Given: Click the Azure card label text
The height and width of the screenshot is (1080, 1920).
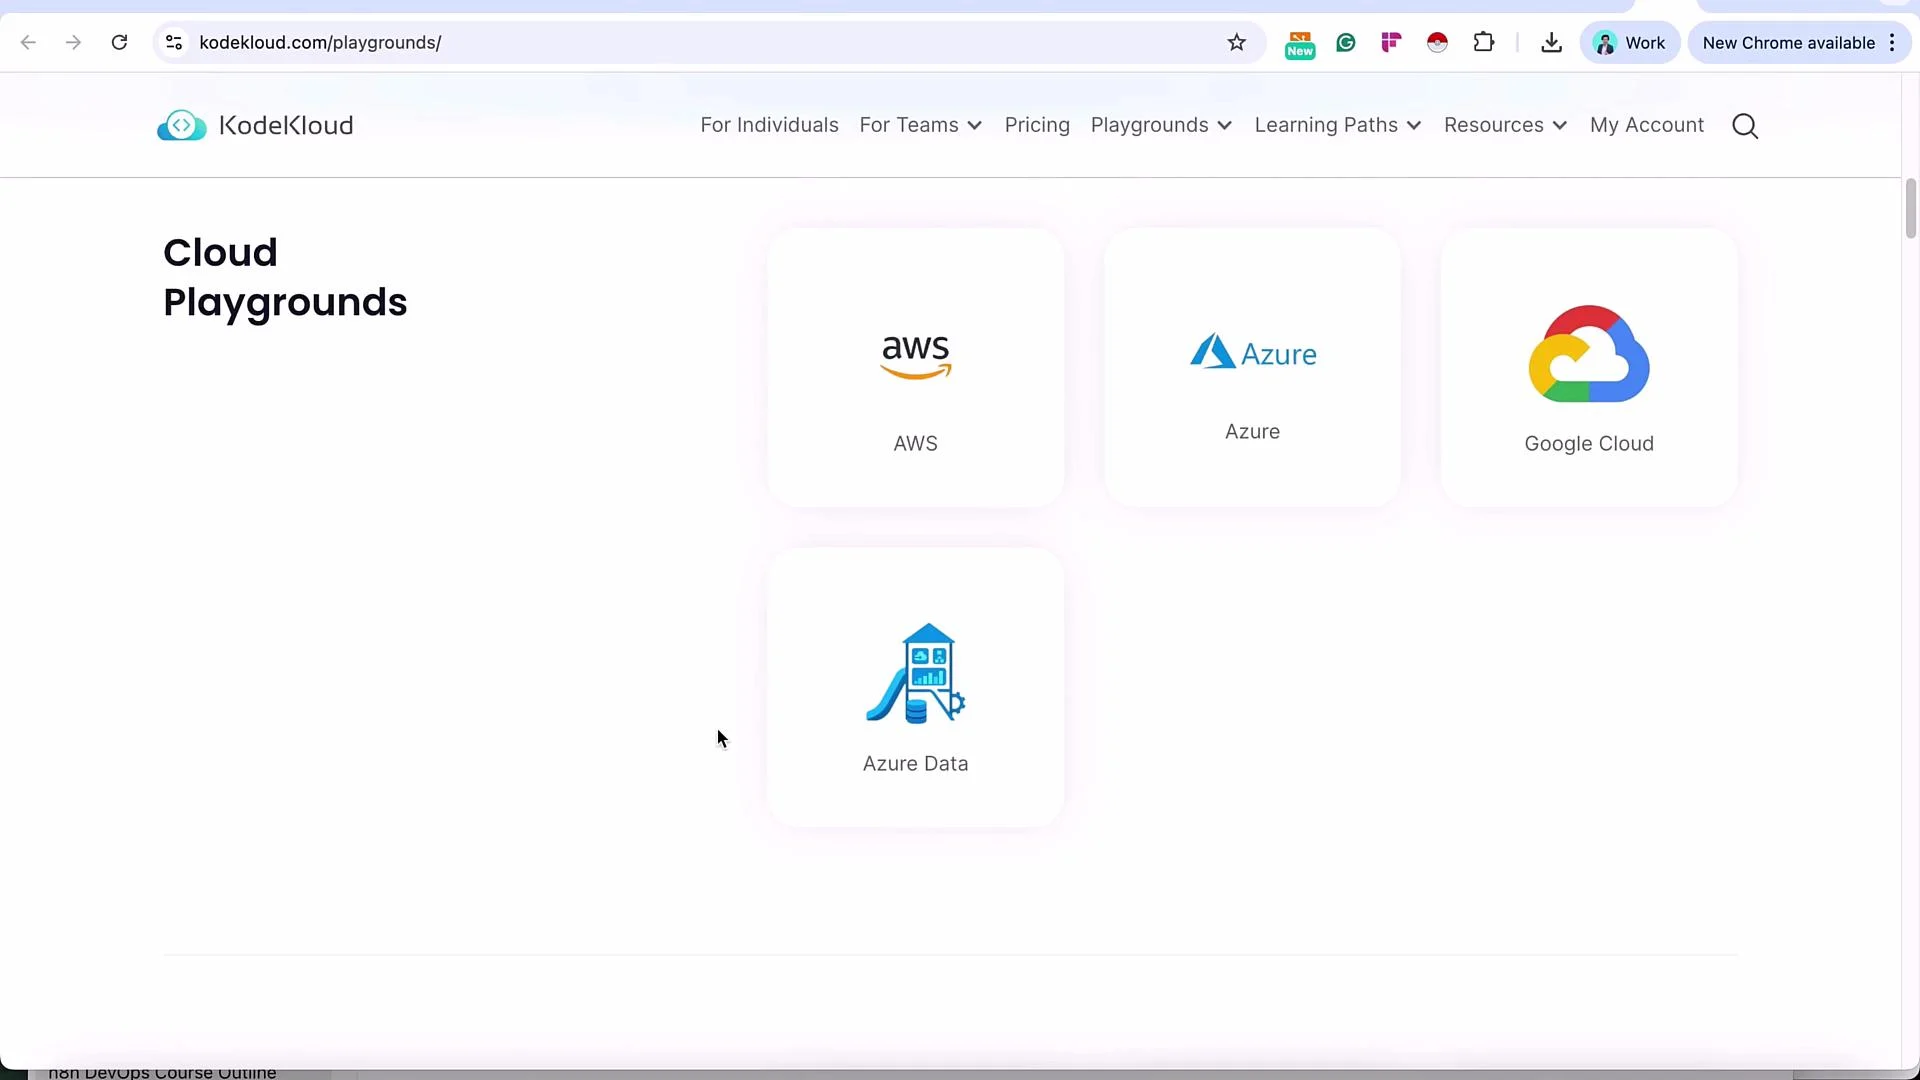Looking at the screenshot, I should 1252,432.
